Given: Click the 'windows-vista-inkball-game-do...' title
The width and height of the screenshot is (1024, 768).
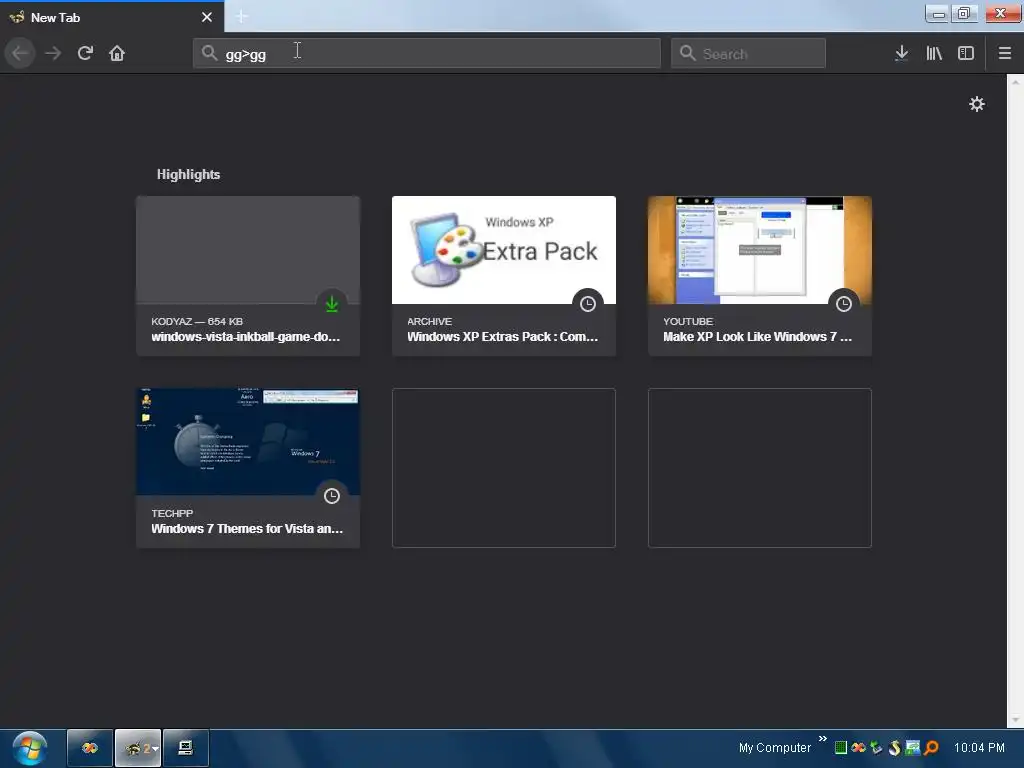Looking at the screenshot, I should point(246,337).
